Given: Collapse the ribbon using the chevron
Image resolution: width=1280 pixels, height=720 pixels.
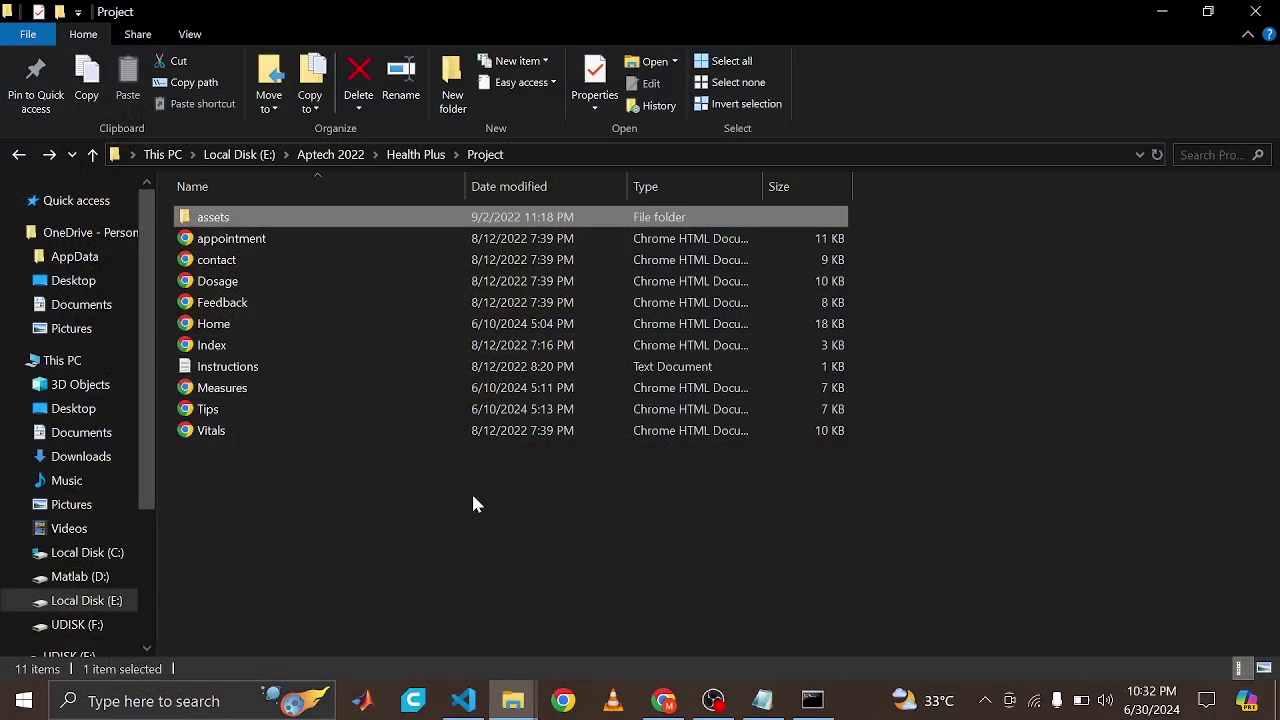Looking at the screenshot, I should (x=1248, y=34).
